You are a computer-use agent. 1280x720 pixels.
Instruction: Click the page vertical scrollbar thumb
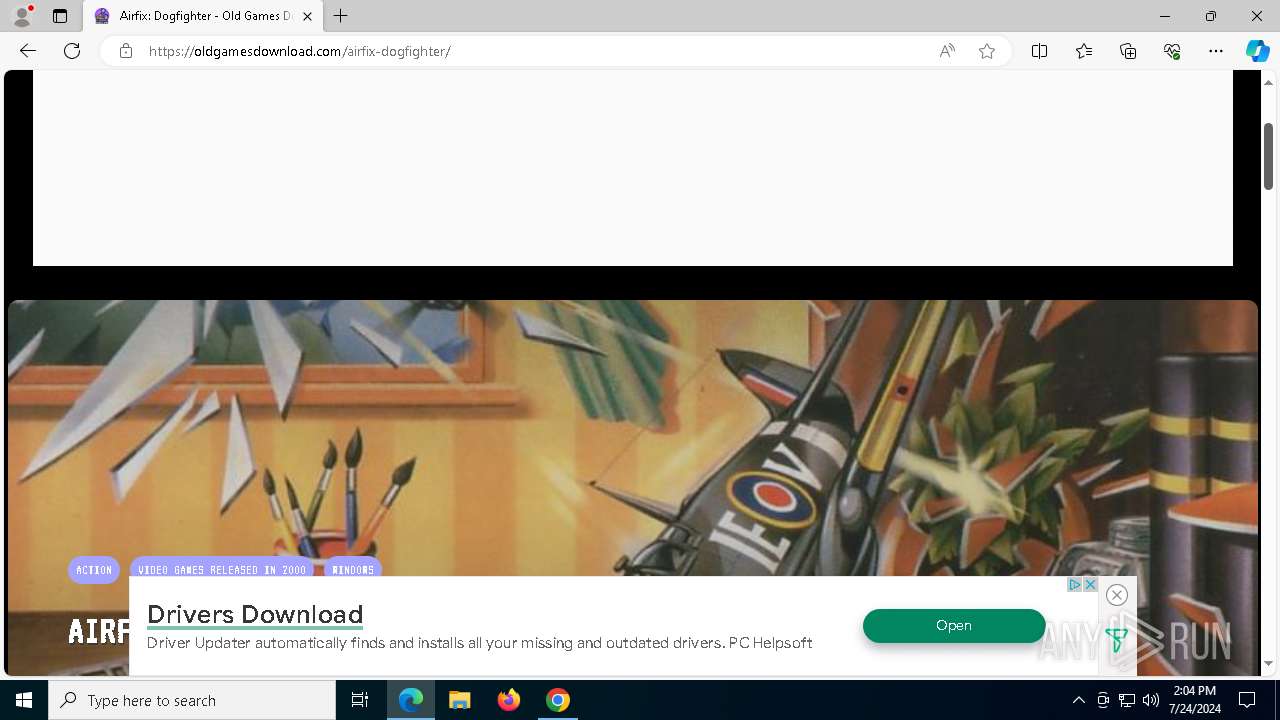point(1269,155)
